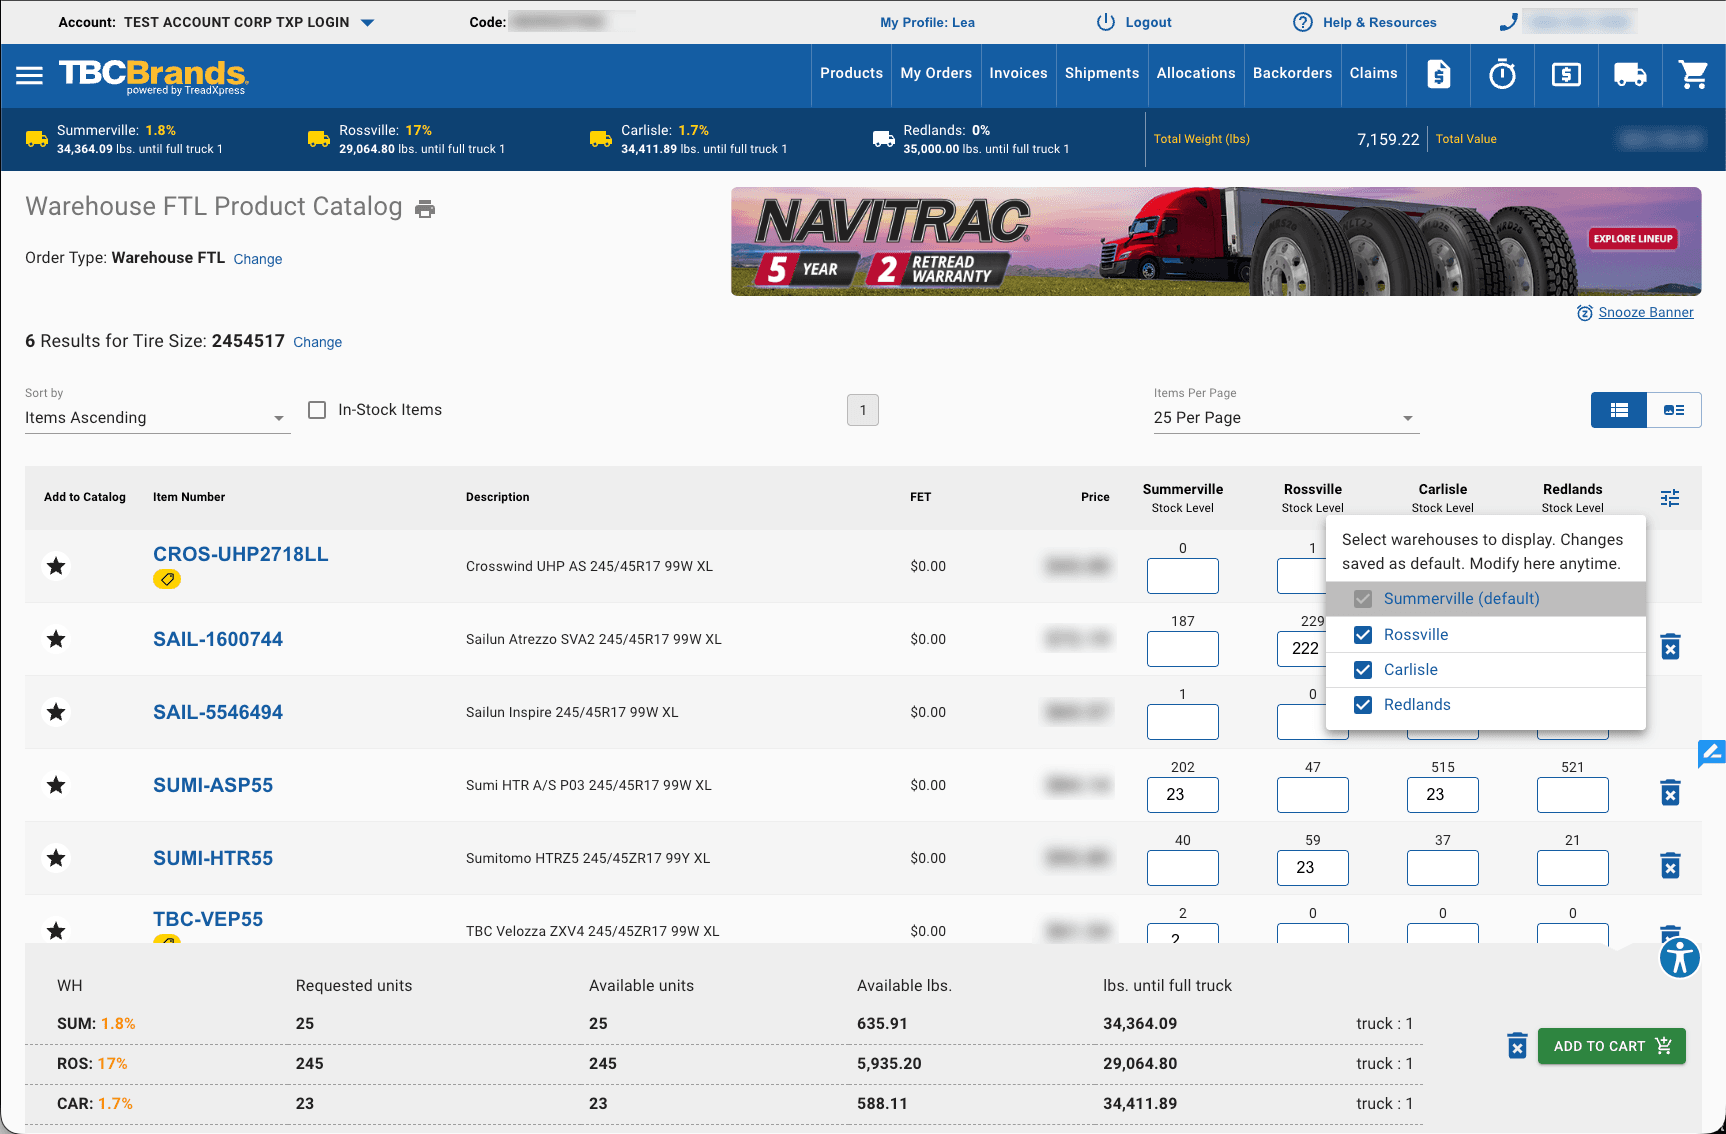Open the feedback pencil side tab
The image size is (1726, 1134).
pos(1712,753)
